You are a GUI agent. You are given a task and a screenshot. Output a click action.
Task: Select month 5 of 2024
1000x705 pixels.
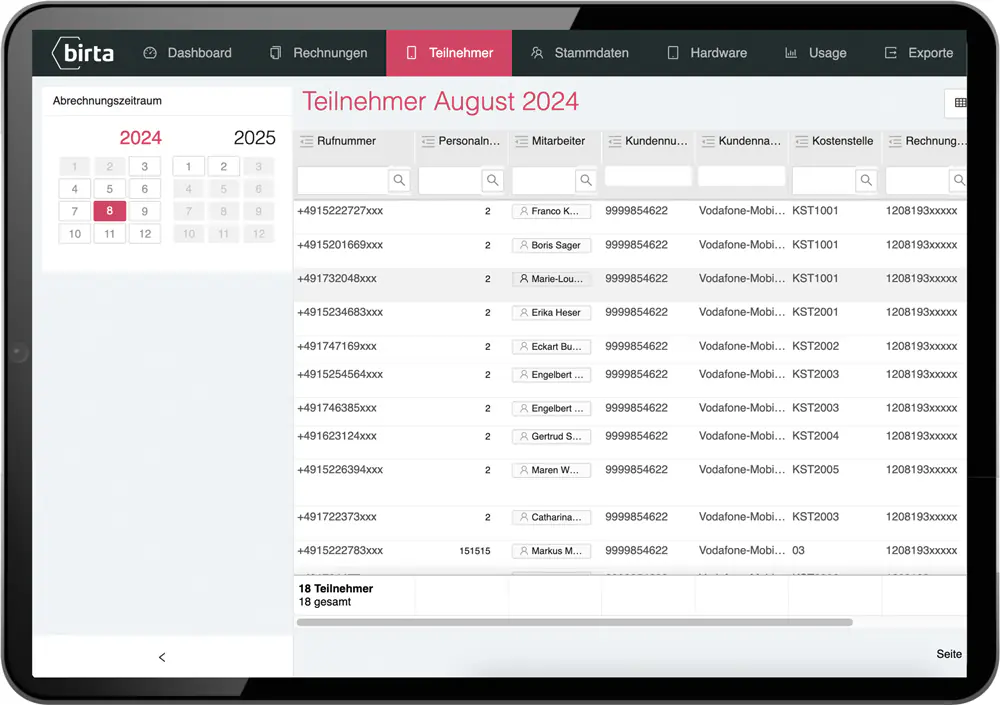coord(110,189)
